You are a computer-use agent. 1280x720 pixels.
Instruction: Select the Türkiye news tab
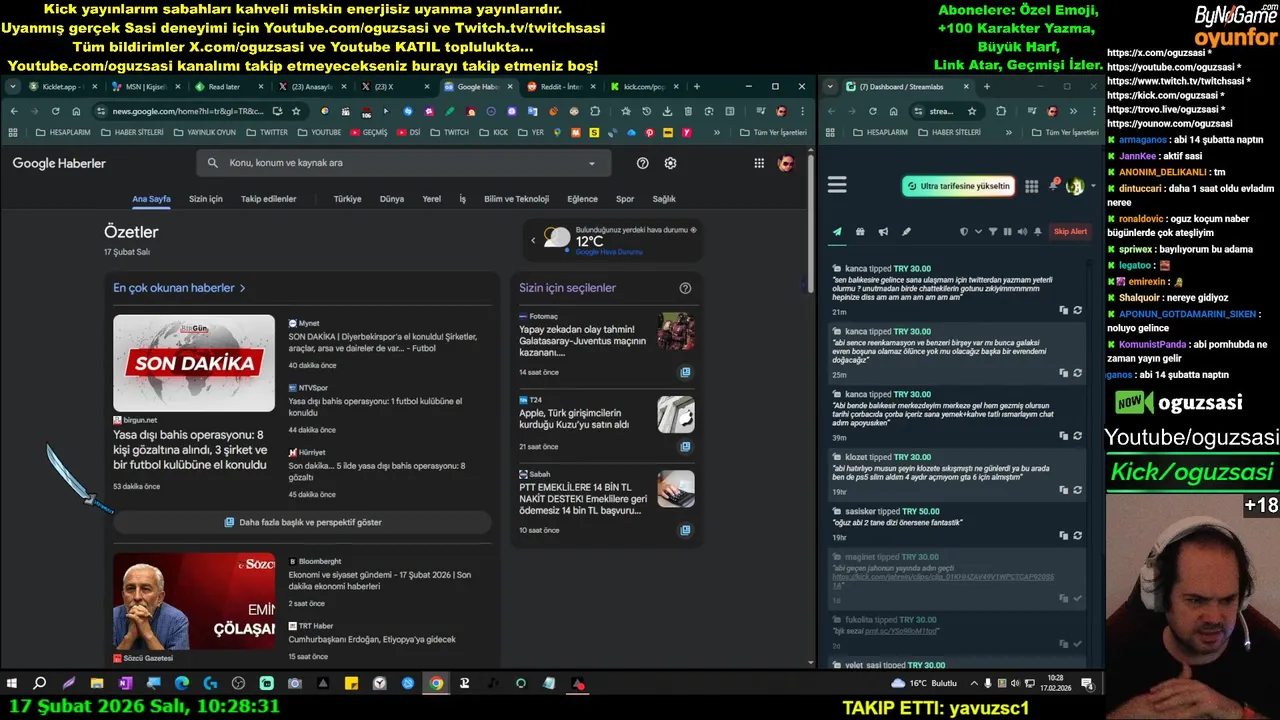pyautogui.click(x=347, y=199)
